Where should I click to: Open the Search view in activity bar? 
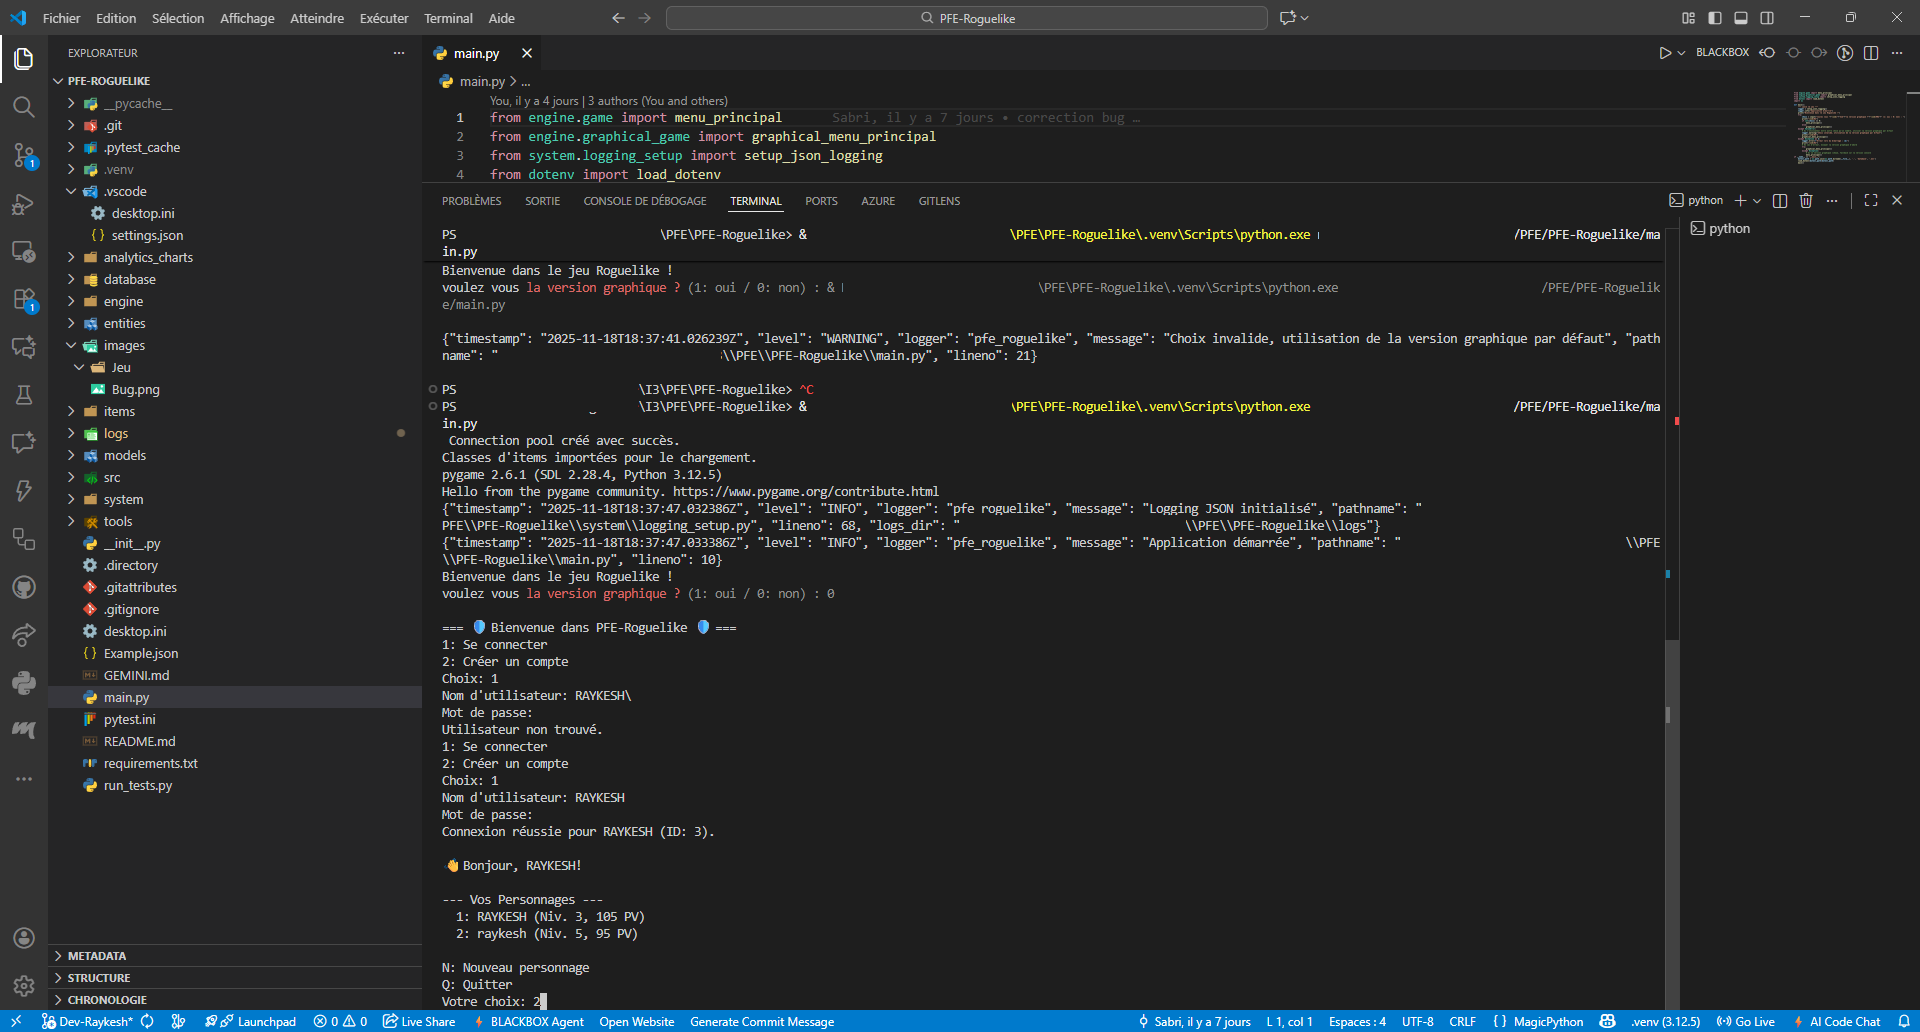(24, 107)
